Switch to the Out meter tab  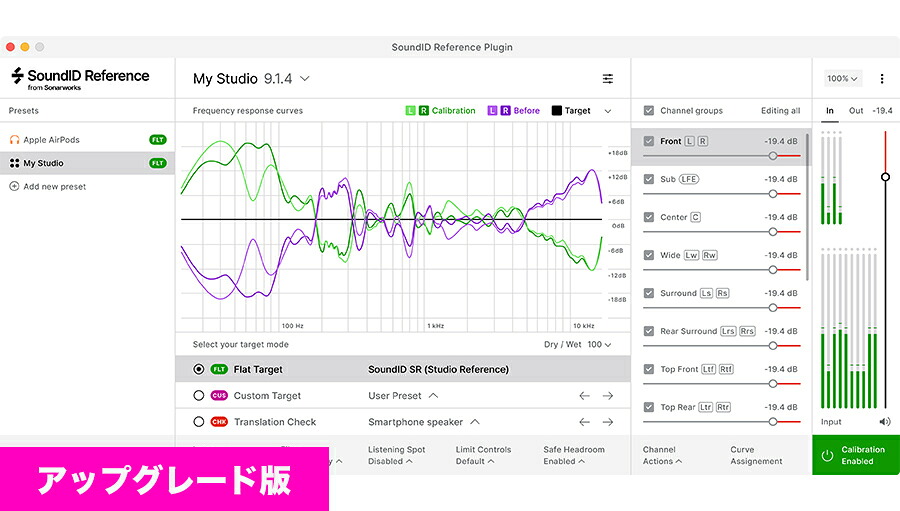(x=856, y=110)
